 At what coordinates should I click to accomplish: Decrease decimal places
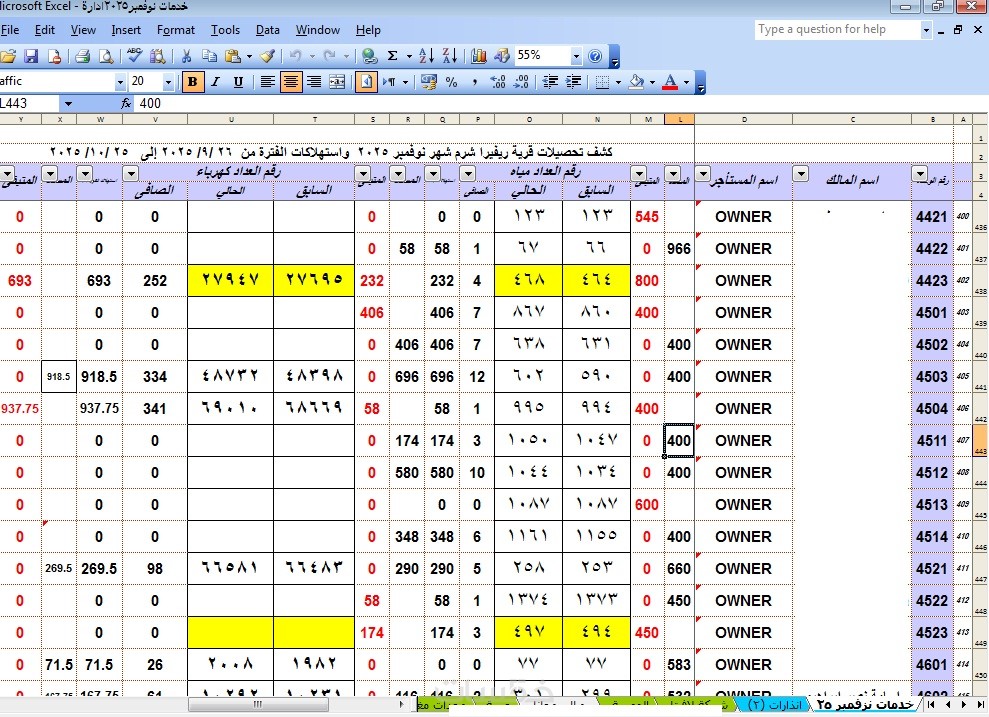(x=521, y=82)
